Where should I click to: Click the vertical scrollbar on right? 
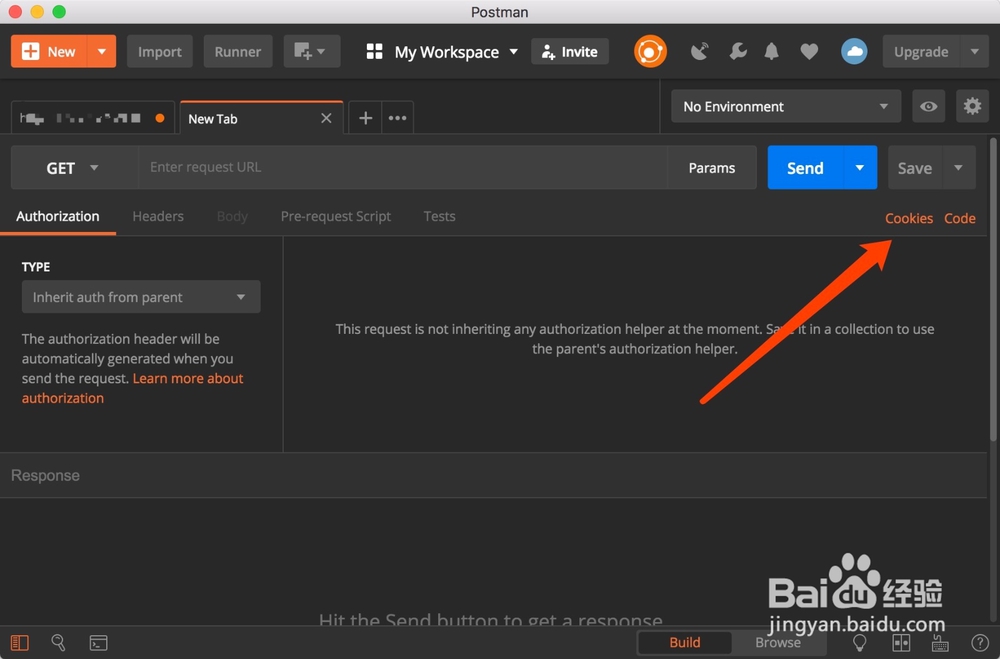point(993,290)
